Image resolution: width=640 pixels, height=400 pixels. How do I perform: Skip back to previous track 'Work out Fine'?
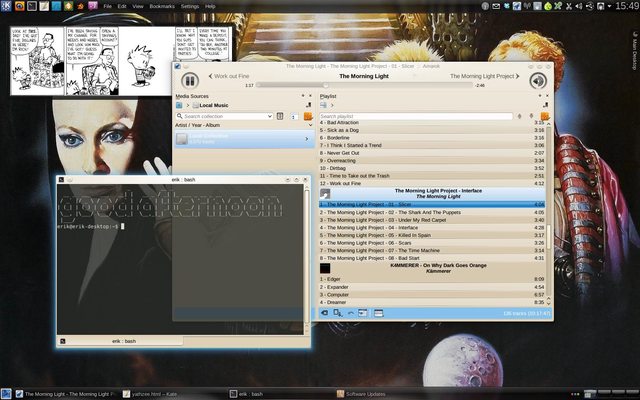(x=229, y=76)
